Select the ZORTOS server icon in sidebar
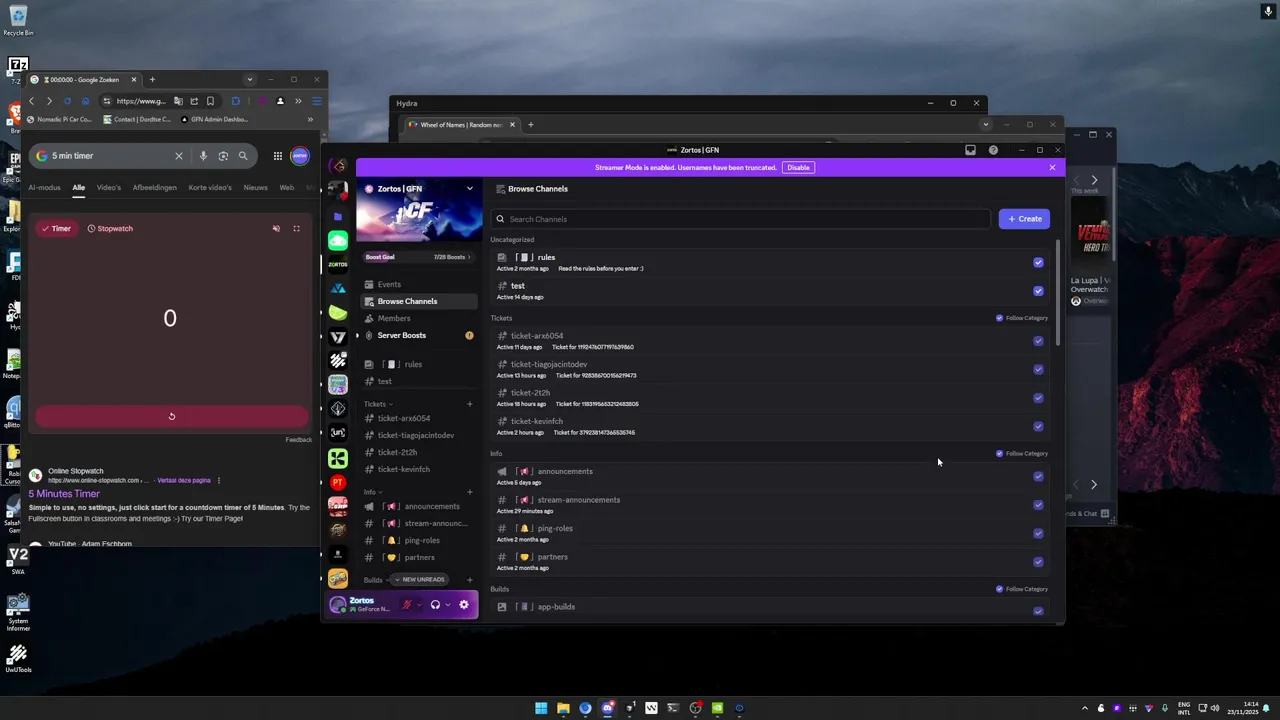 (338, 264)
